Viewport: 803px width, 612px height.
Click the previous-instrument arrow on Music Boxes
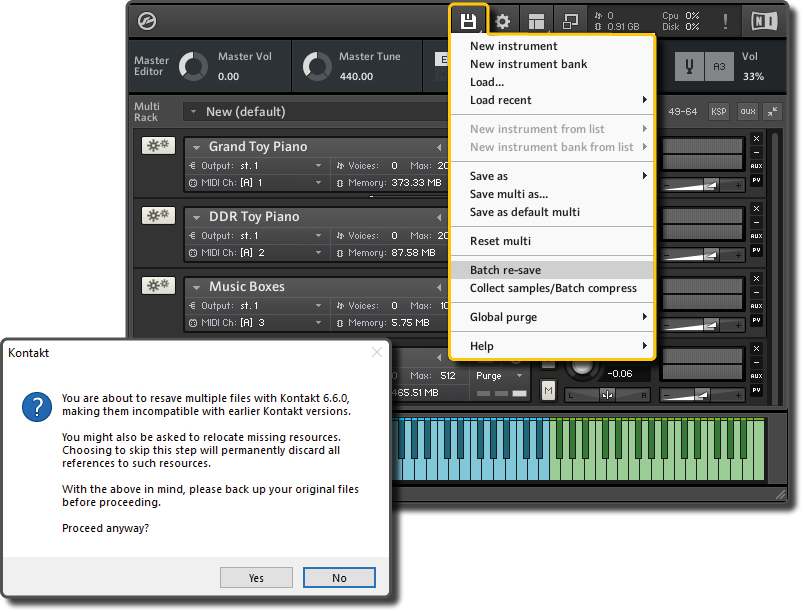click(439, 287)
